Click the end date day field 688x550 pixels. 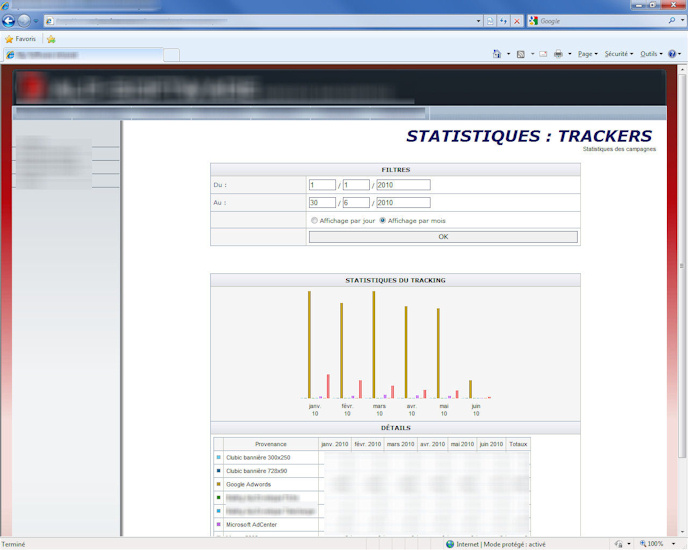[322, 203]
